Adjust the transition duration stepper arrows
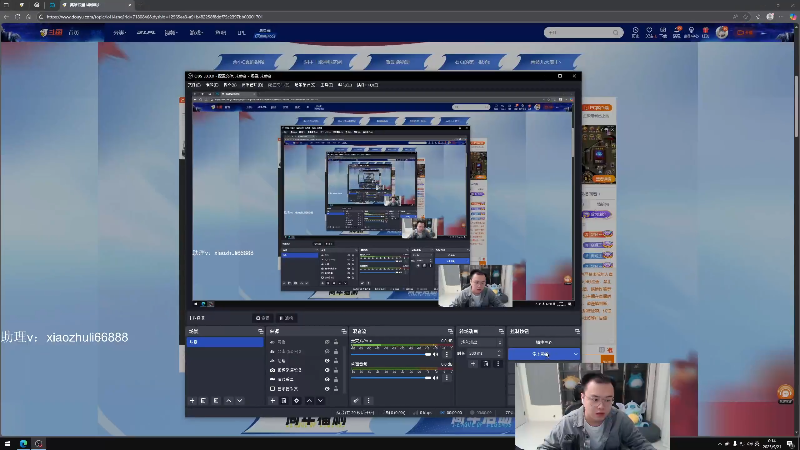Viewport: 800px width, 450px height. [499, 353]
